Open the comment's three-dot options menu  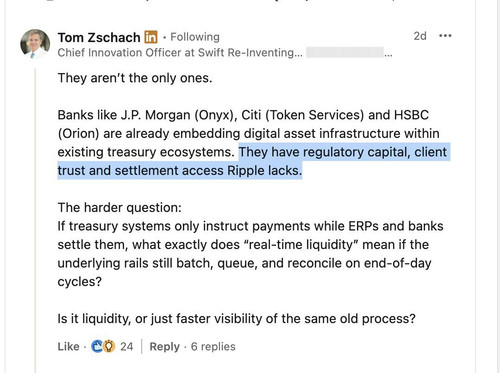445,36
